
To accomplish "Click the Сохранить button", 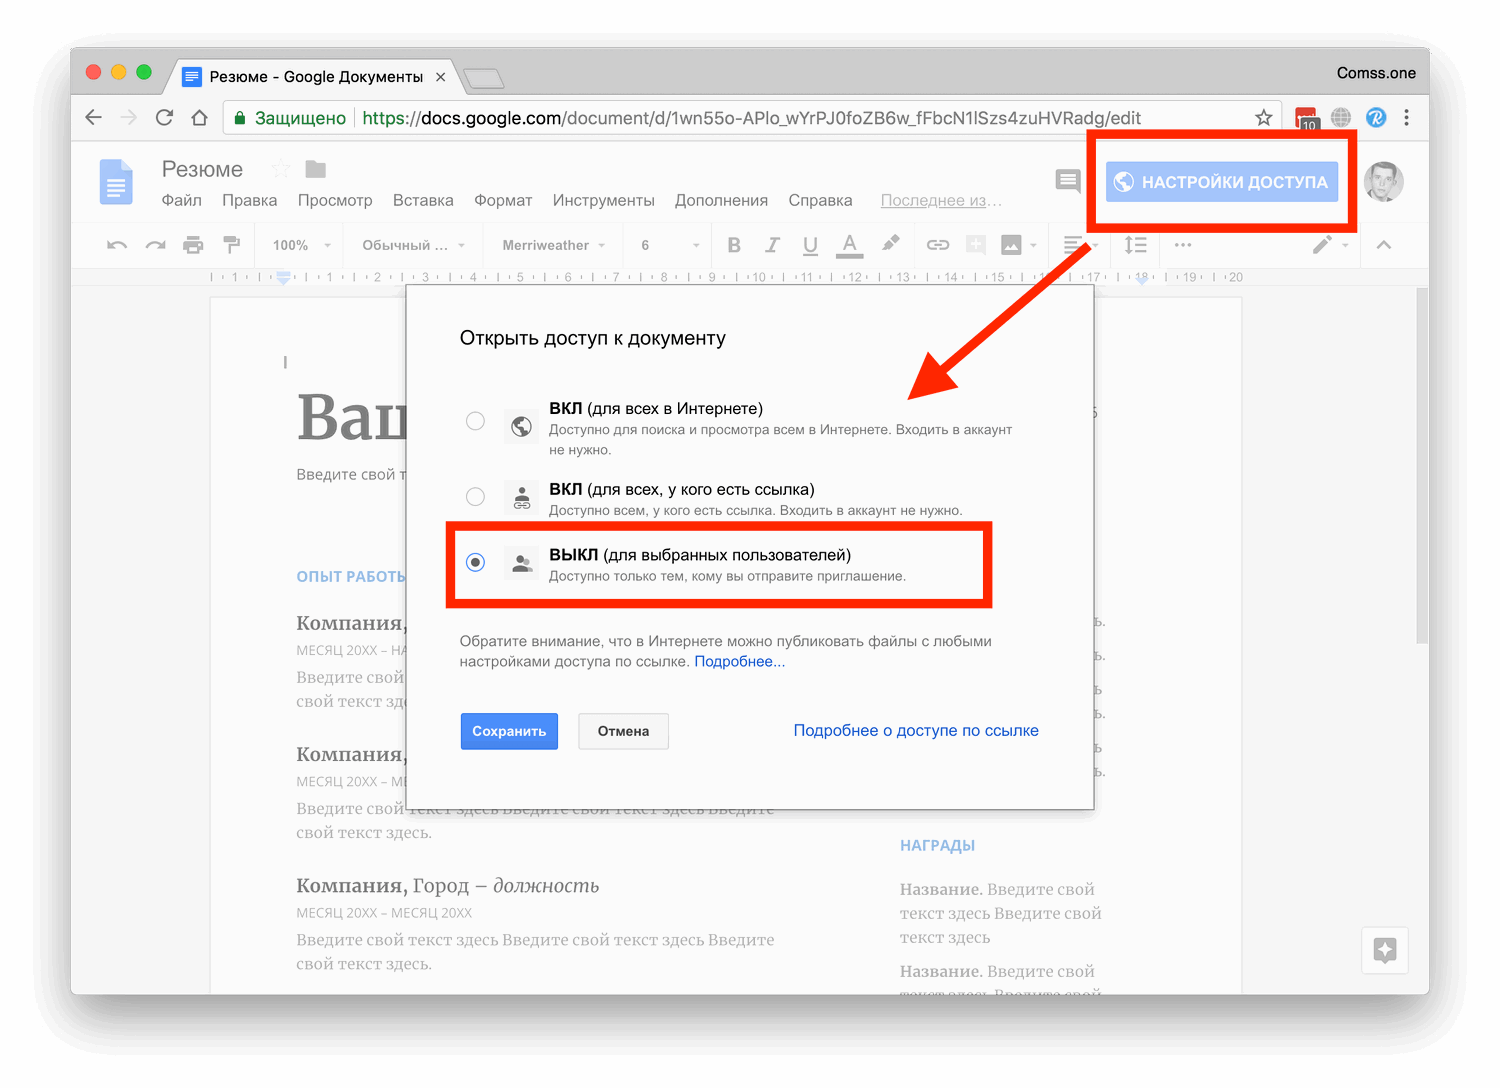I will pyautogui.click(x=509, y=731).
